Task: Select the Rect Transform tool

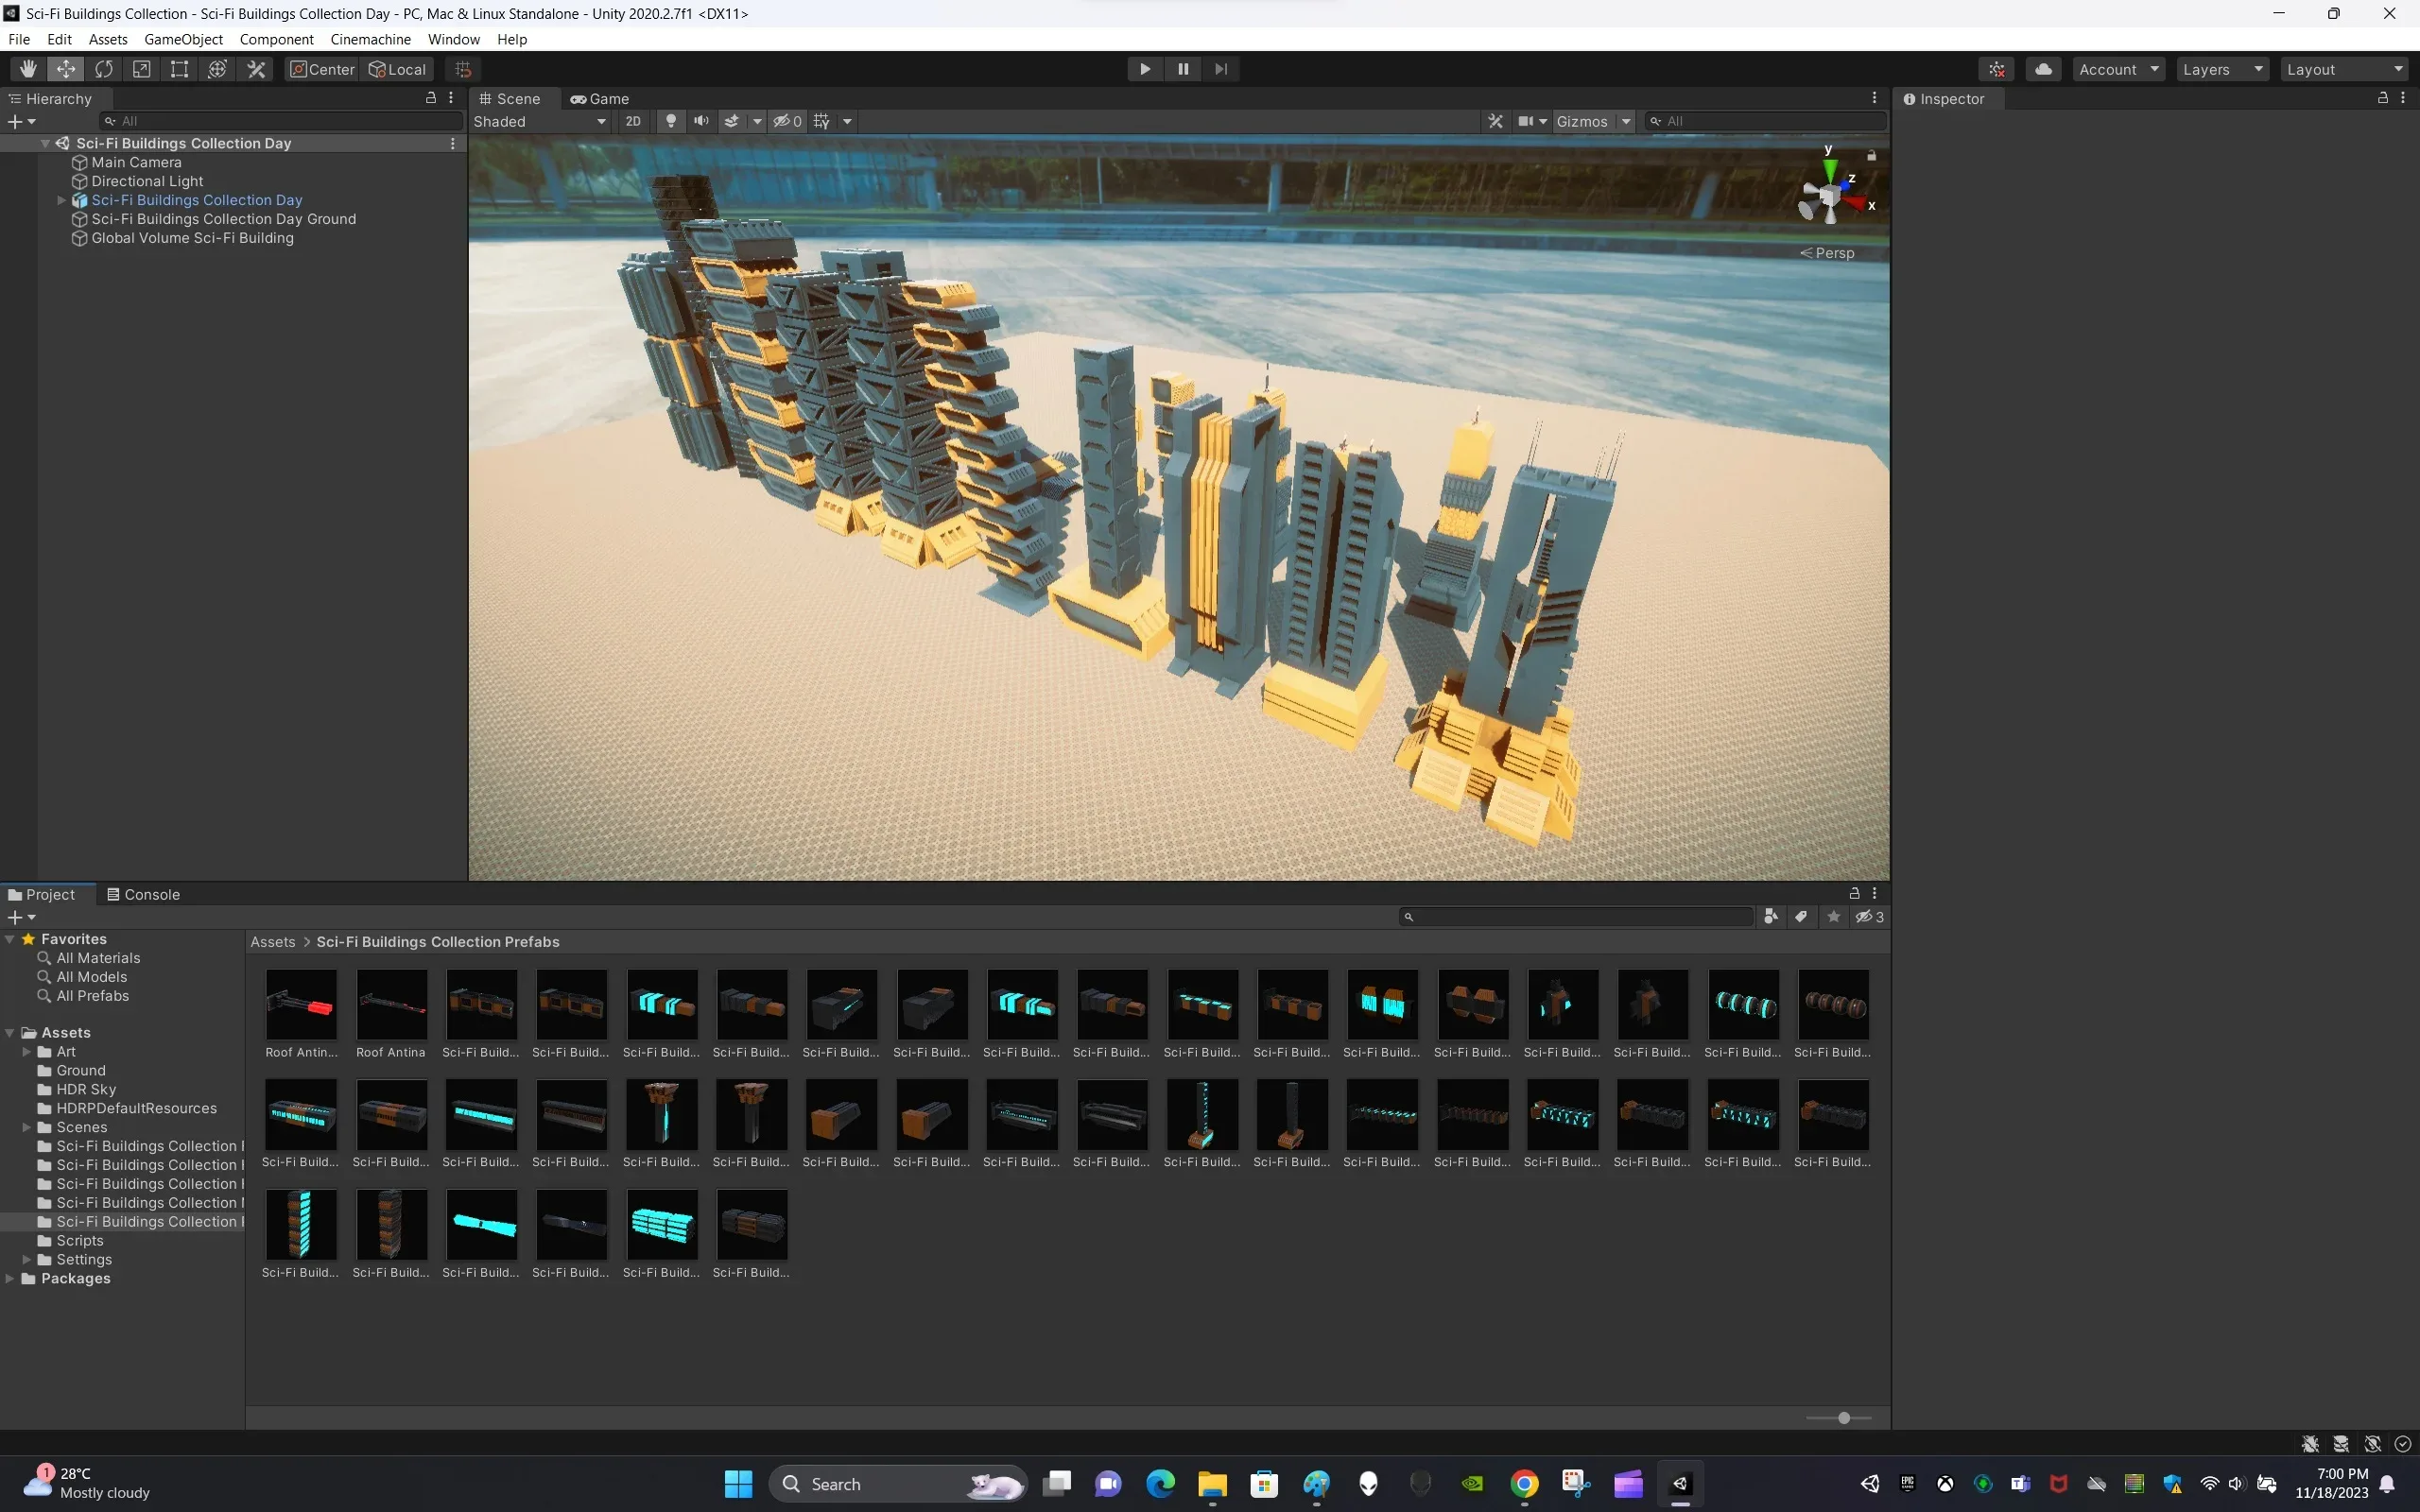Action: tap(179, 69)
